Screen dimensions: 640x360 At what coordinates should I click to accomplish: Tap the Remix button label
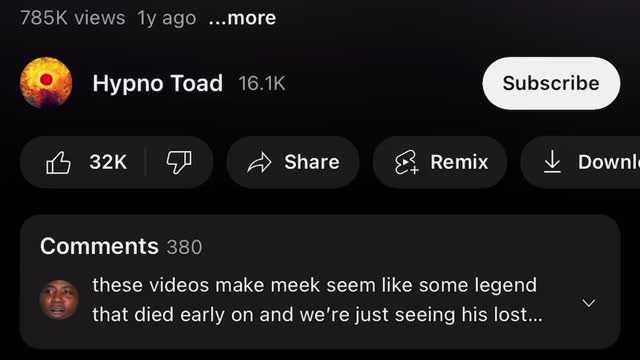[x=459, y=162]
